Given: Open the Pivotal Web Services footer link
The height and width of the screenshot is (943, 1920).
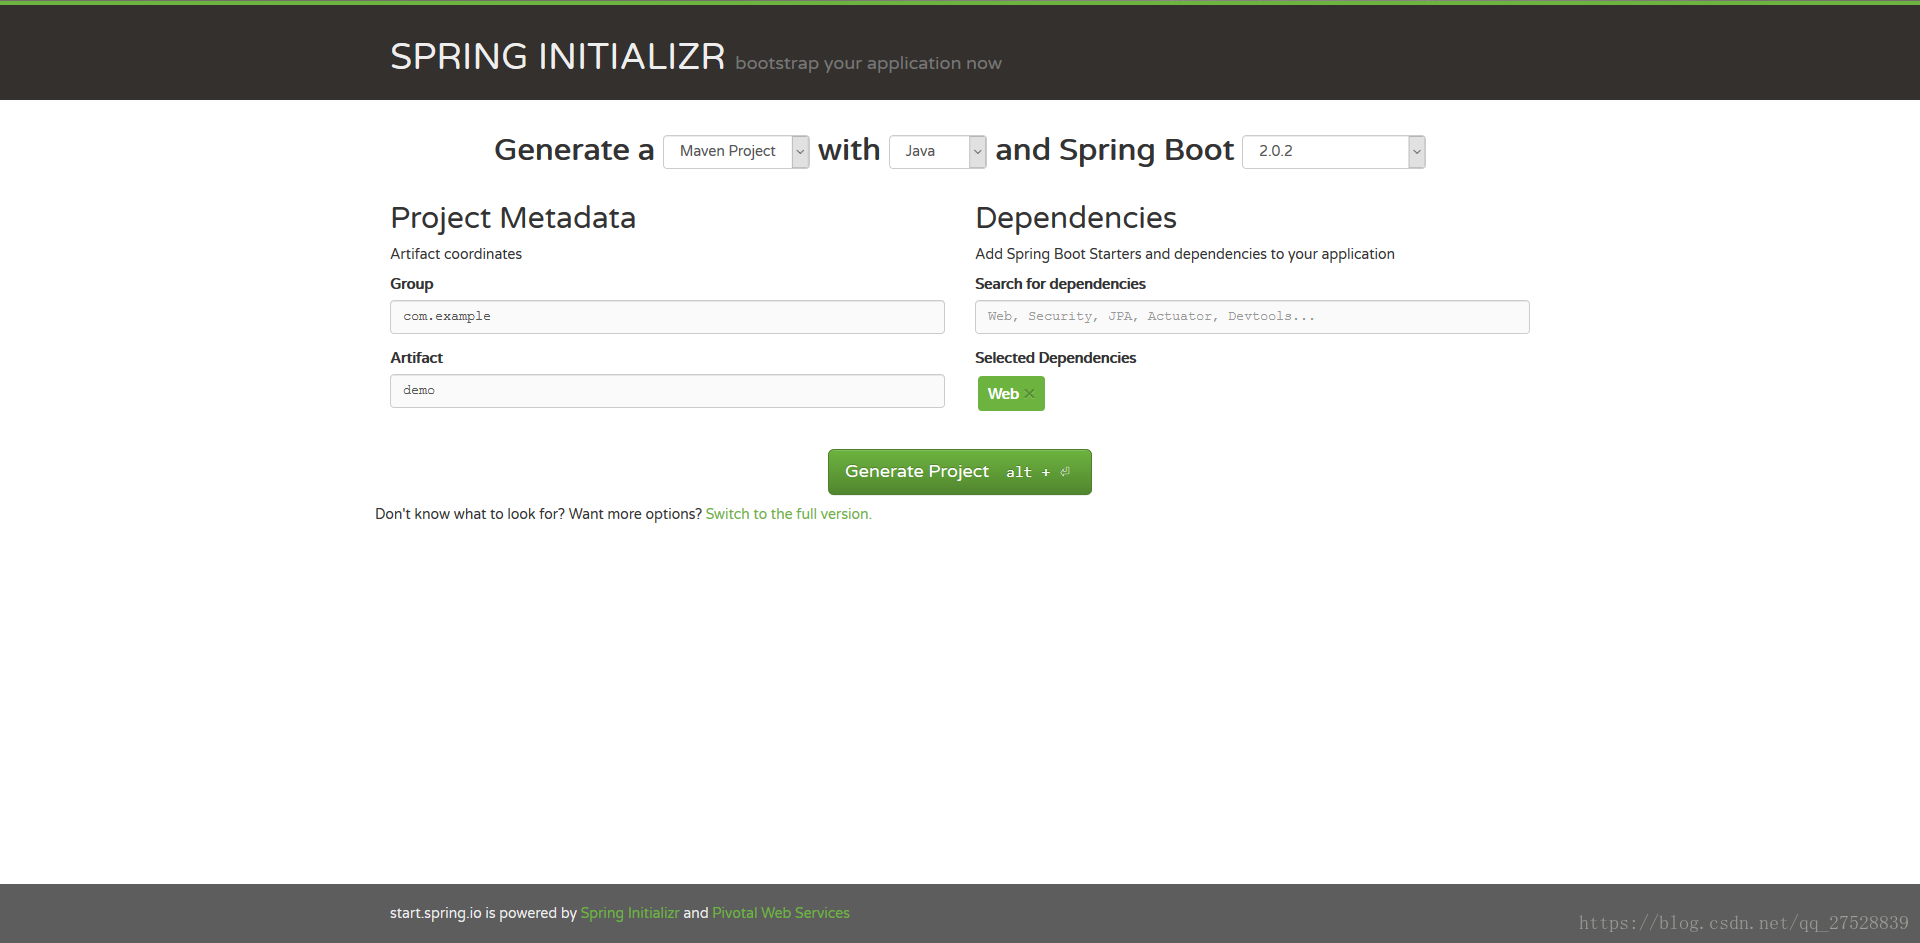Looking at the screenshot, I should [x=780, y=913].
